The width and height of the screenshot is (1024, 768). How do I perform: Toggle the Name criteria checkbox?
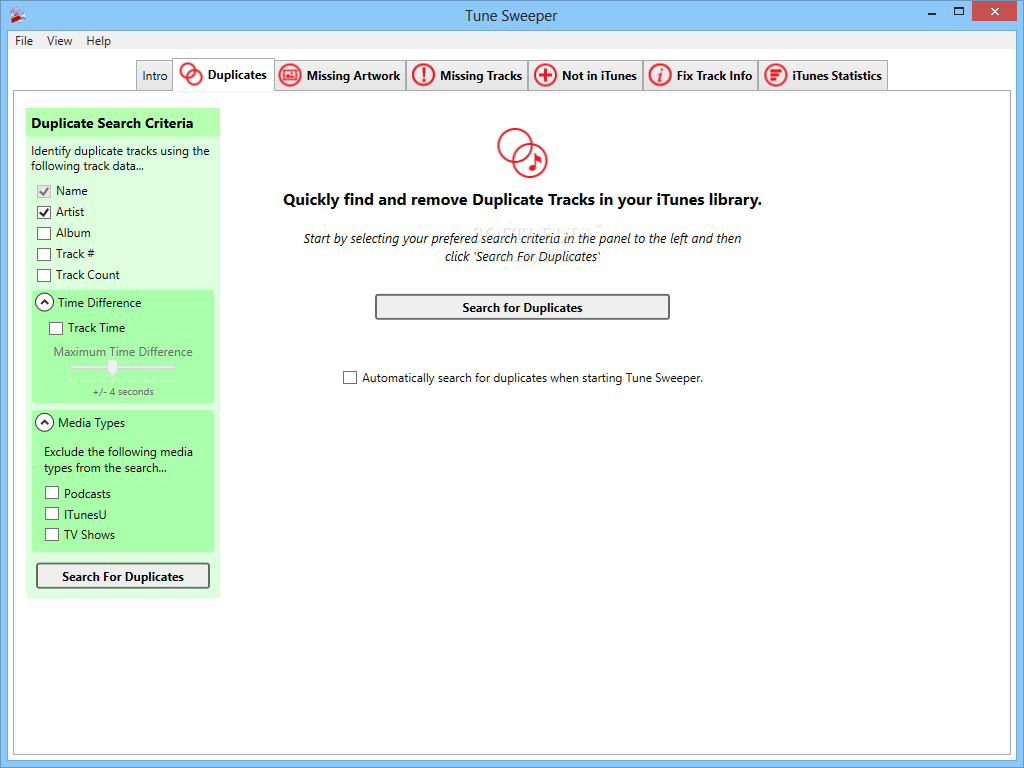click(44, 191)
